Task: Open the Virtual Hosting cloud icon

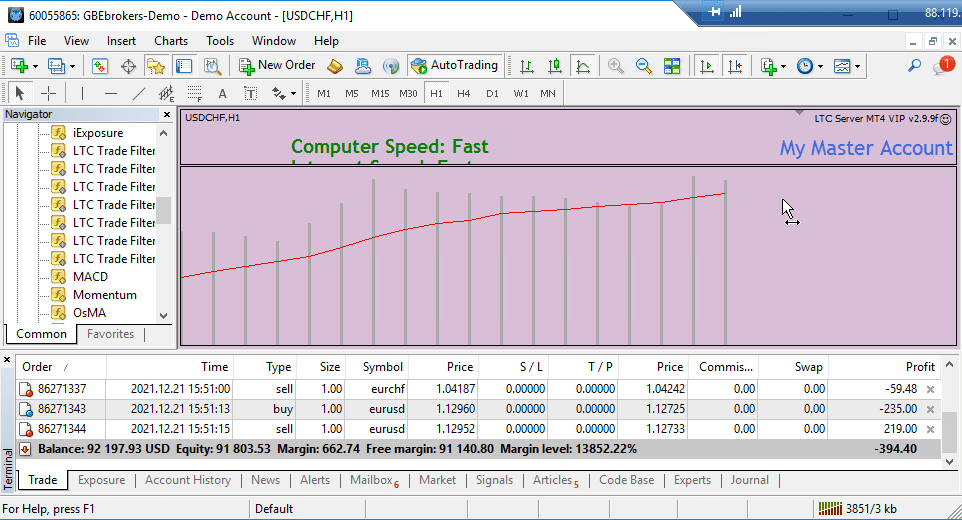Action: 363,66
